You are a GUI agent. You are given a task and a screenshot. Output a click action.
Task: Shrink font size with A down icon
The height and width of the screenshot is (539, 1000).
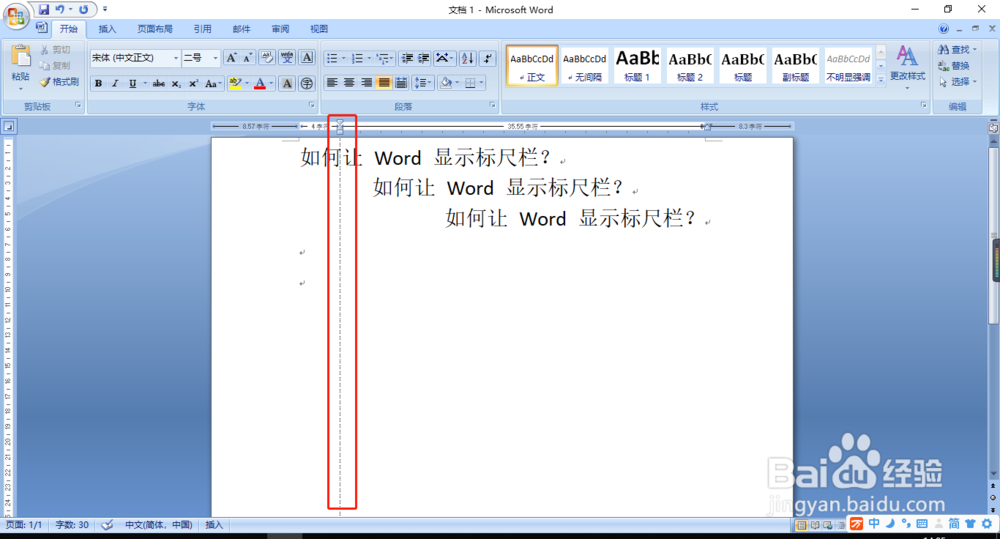[x=247, y=58]
